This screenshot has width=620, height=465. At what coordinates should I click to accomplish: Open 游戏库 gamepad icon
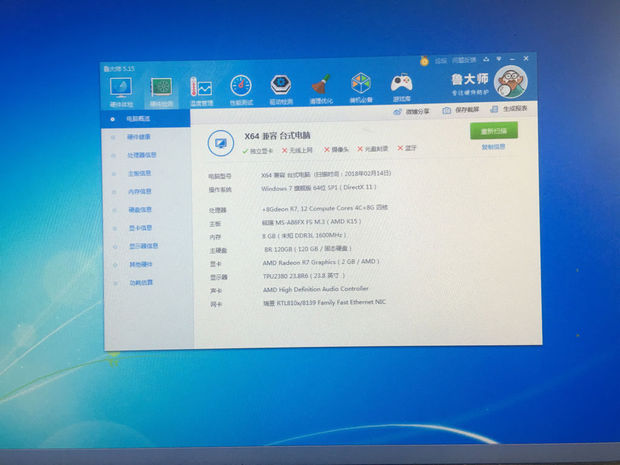click(x=401, y=83)
